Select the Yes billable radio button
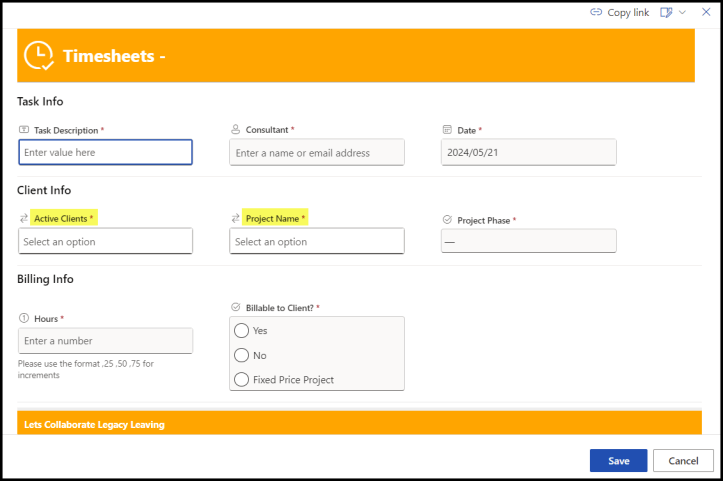The height and width of the screenshot is (481, 723). pos(241,331)
